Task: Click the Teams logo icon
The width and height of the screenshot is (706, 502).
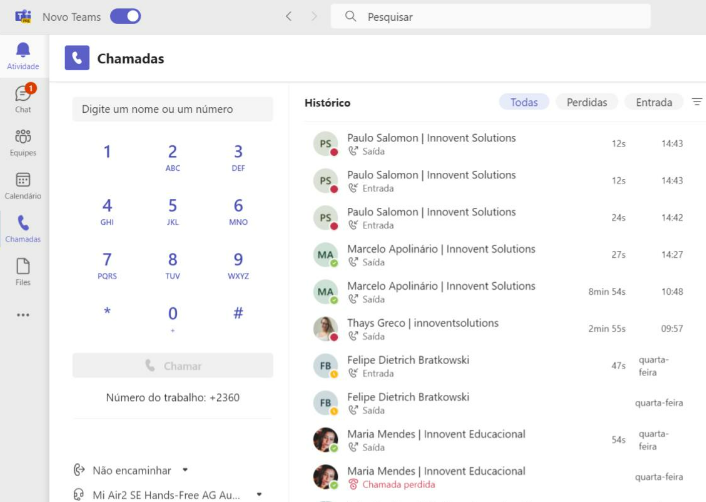Action: click(x=23, y=17)
